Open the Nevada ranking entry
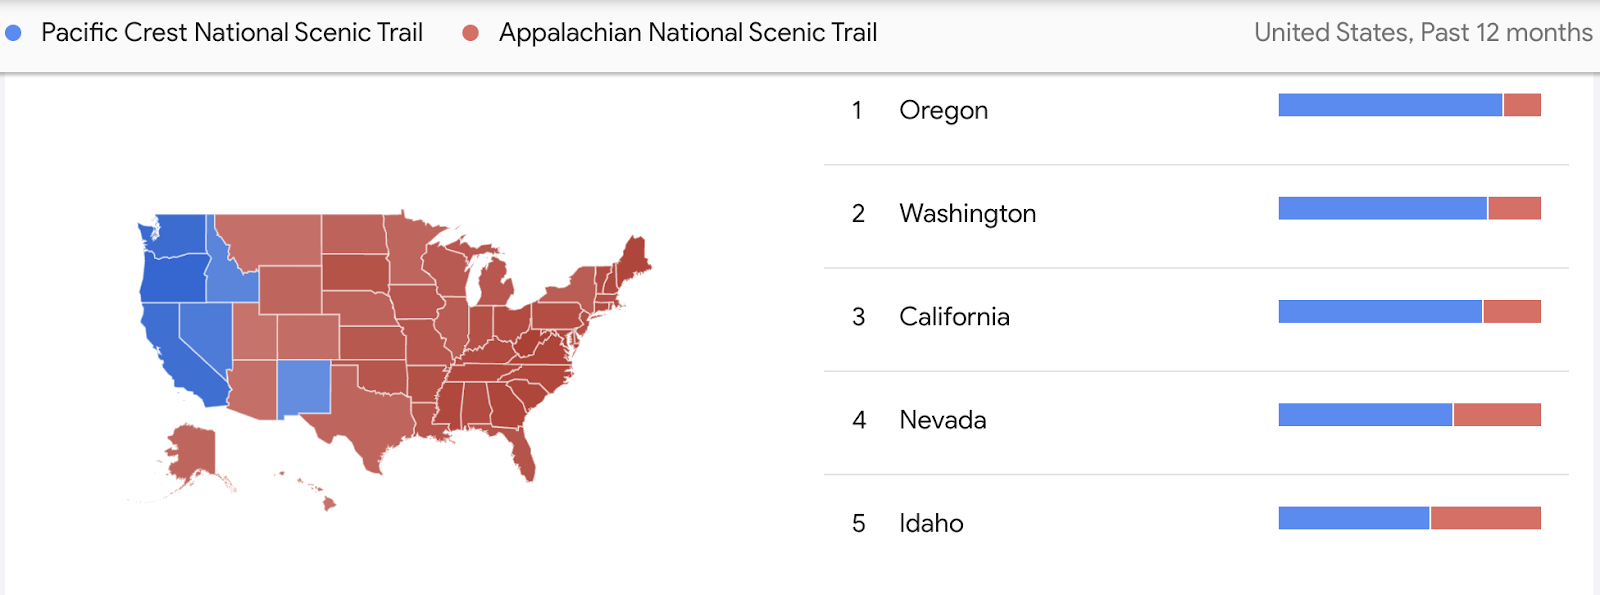 (1196, 421)
